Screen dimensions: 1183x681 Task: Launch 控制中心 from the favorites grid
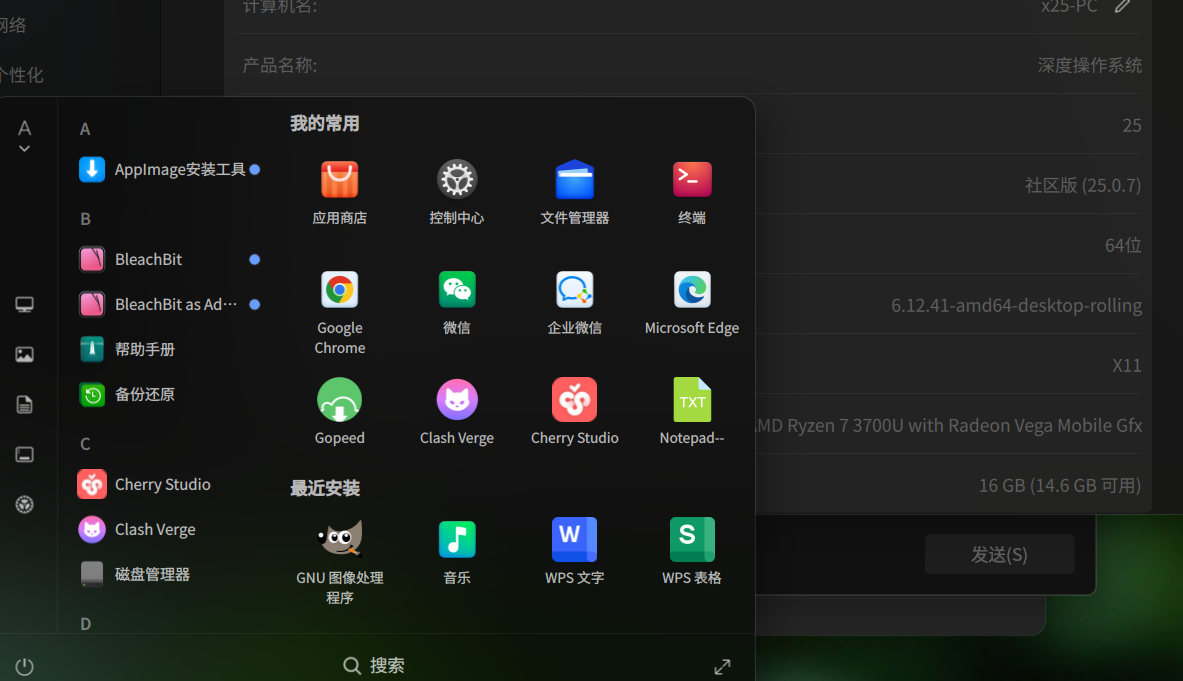(456, 179)
